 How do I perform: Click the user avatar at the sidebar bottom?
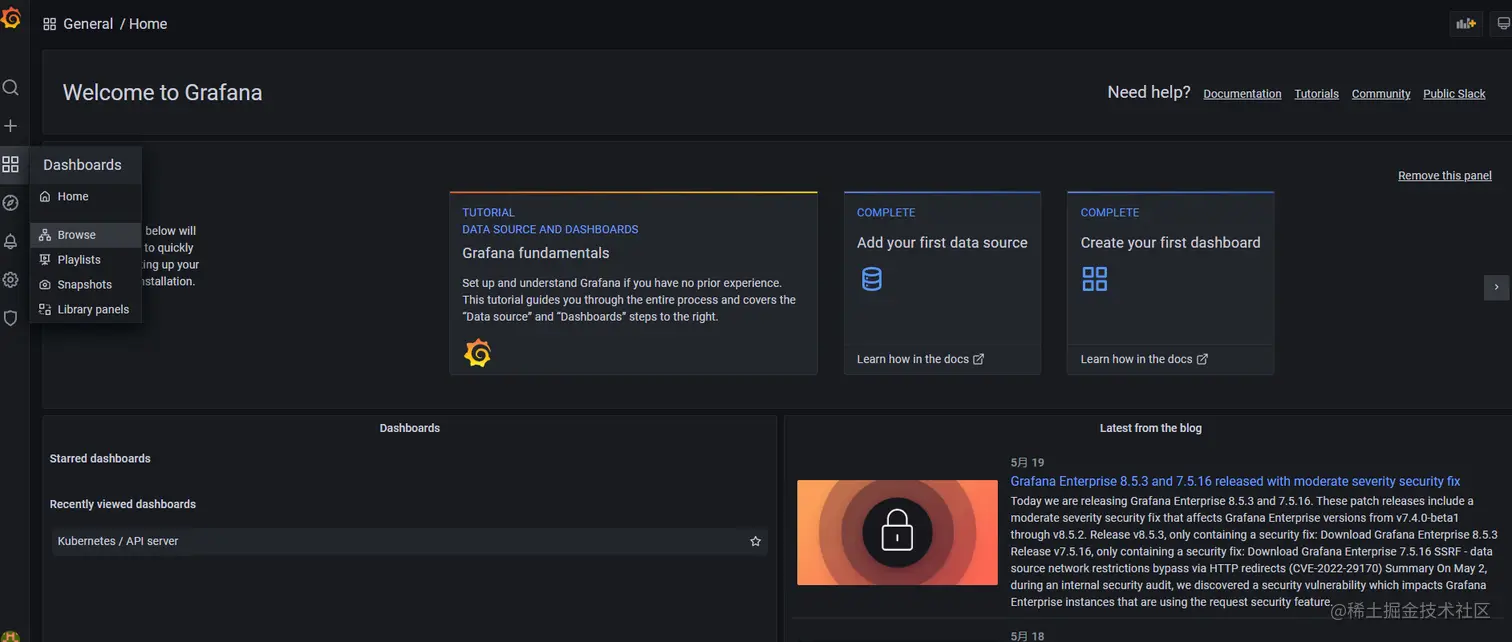[11, 636]
